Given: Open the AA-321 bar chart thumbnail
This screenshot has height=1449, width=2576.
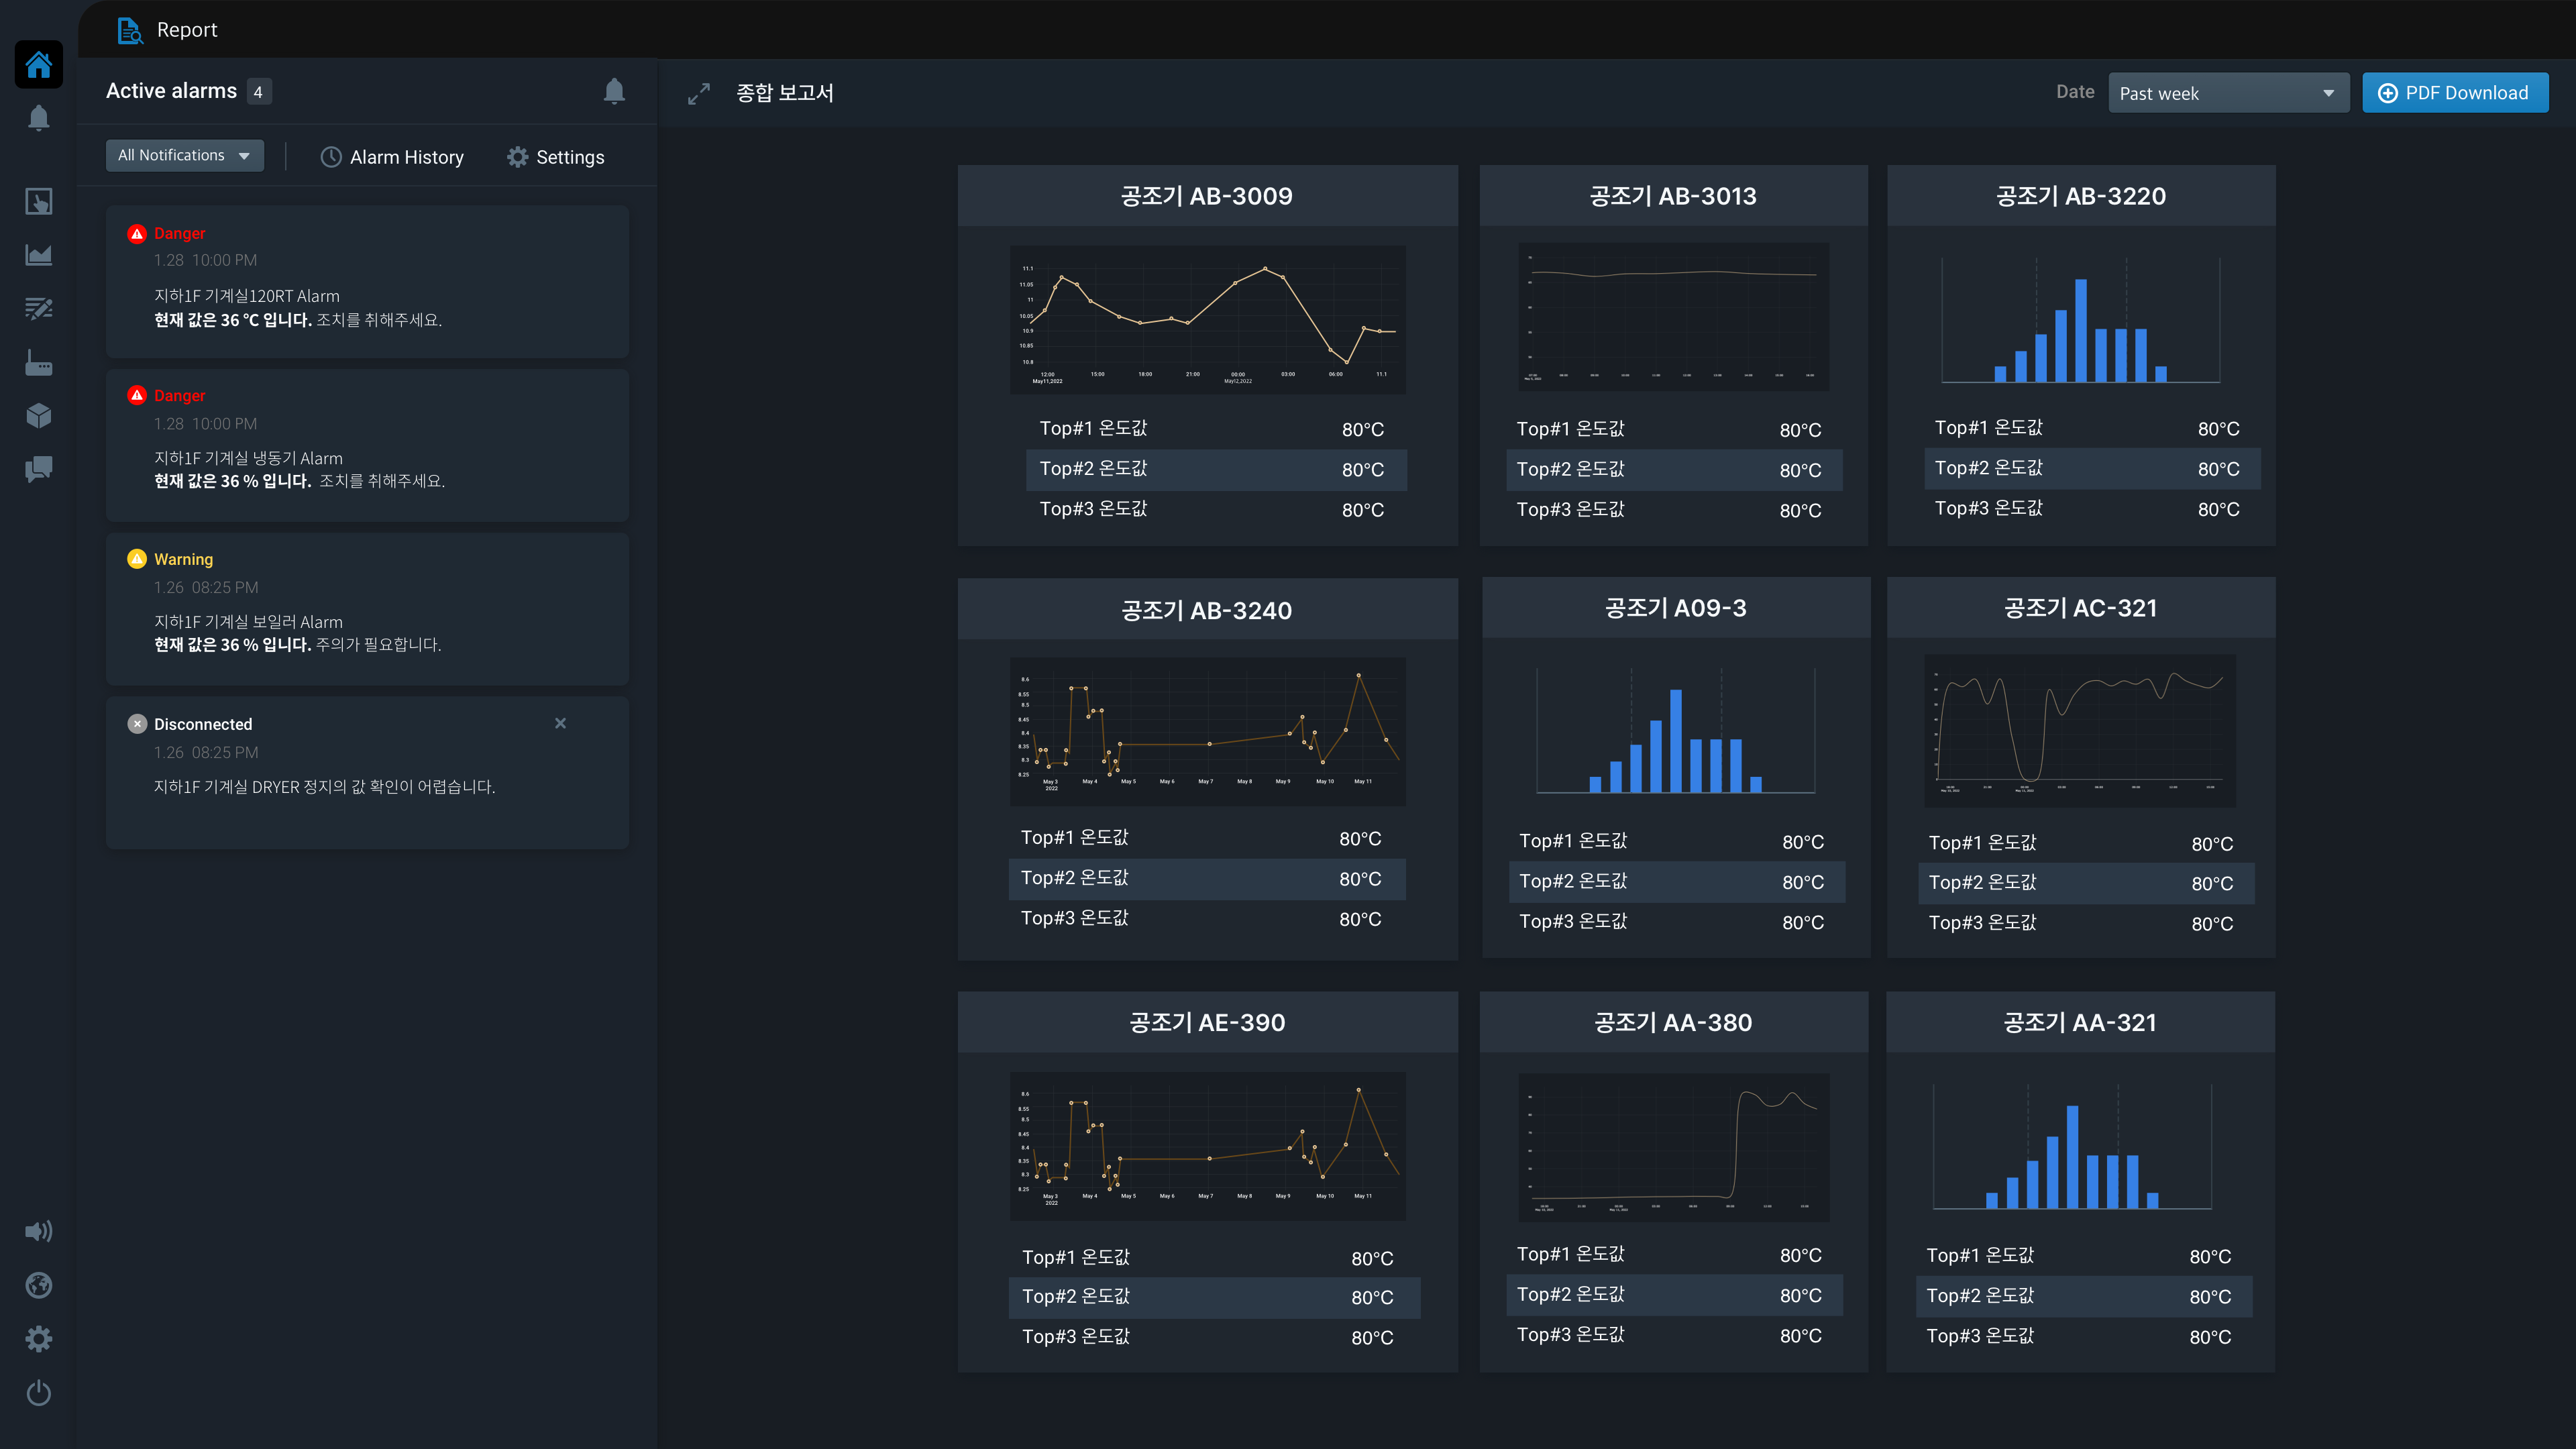Looking at the screenshot, I should point(2072,1147).
